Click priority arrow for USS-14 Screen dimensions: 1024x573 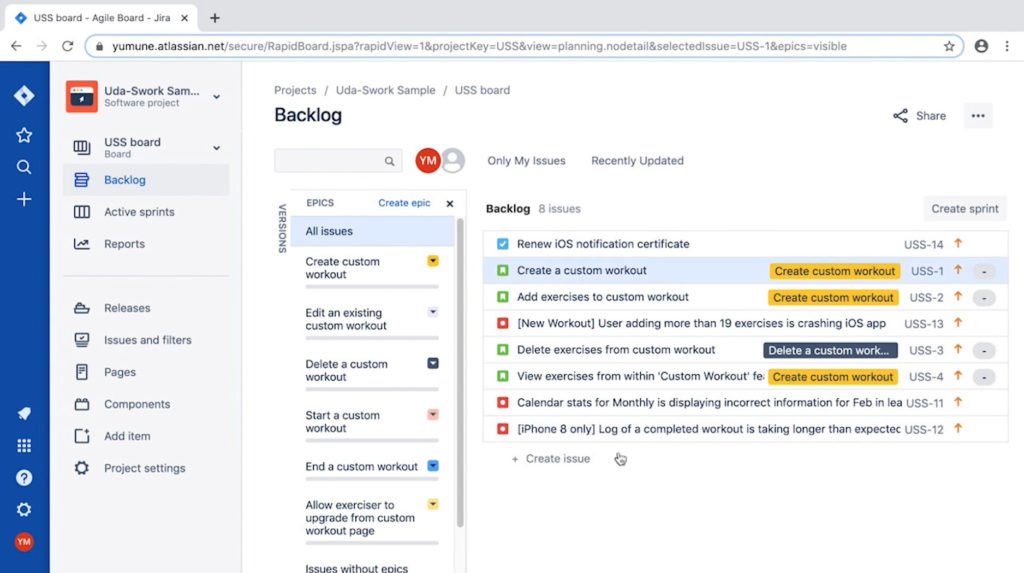[x=958, y=244]
